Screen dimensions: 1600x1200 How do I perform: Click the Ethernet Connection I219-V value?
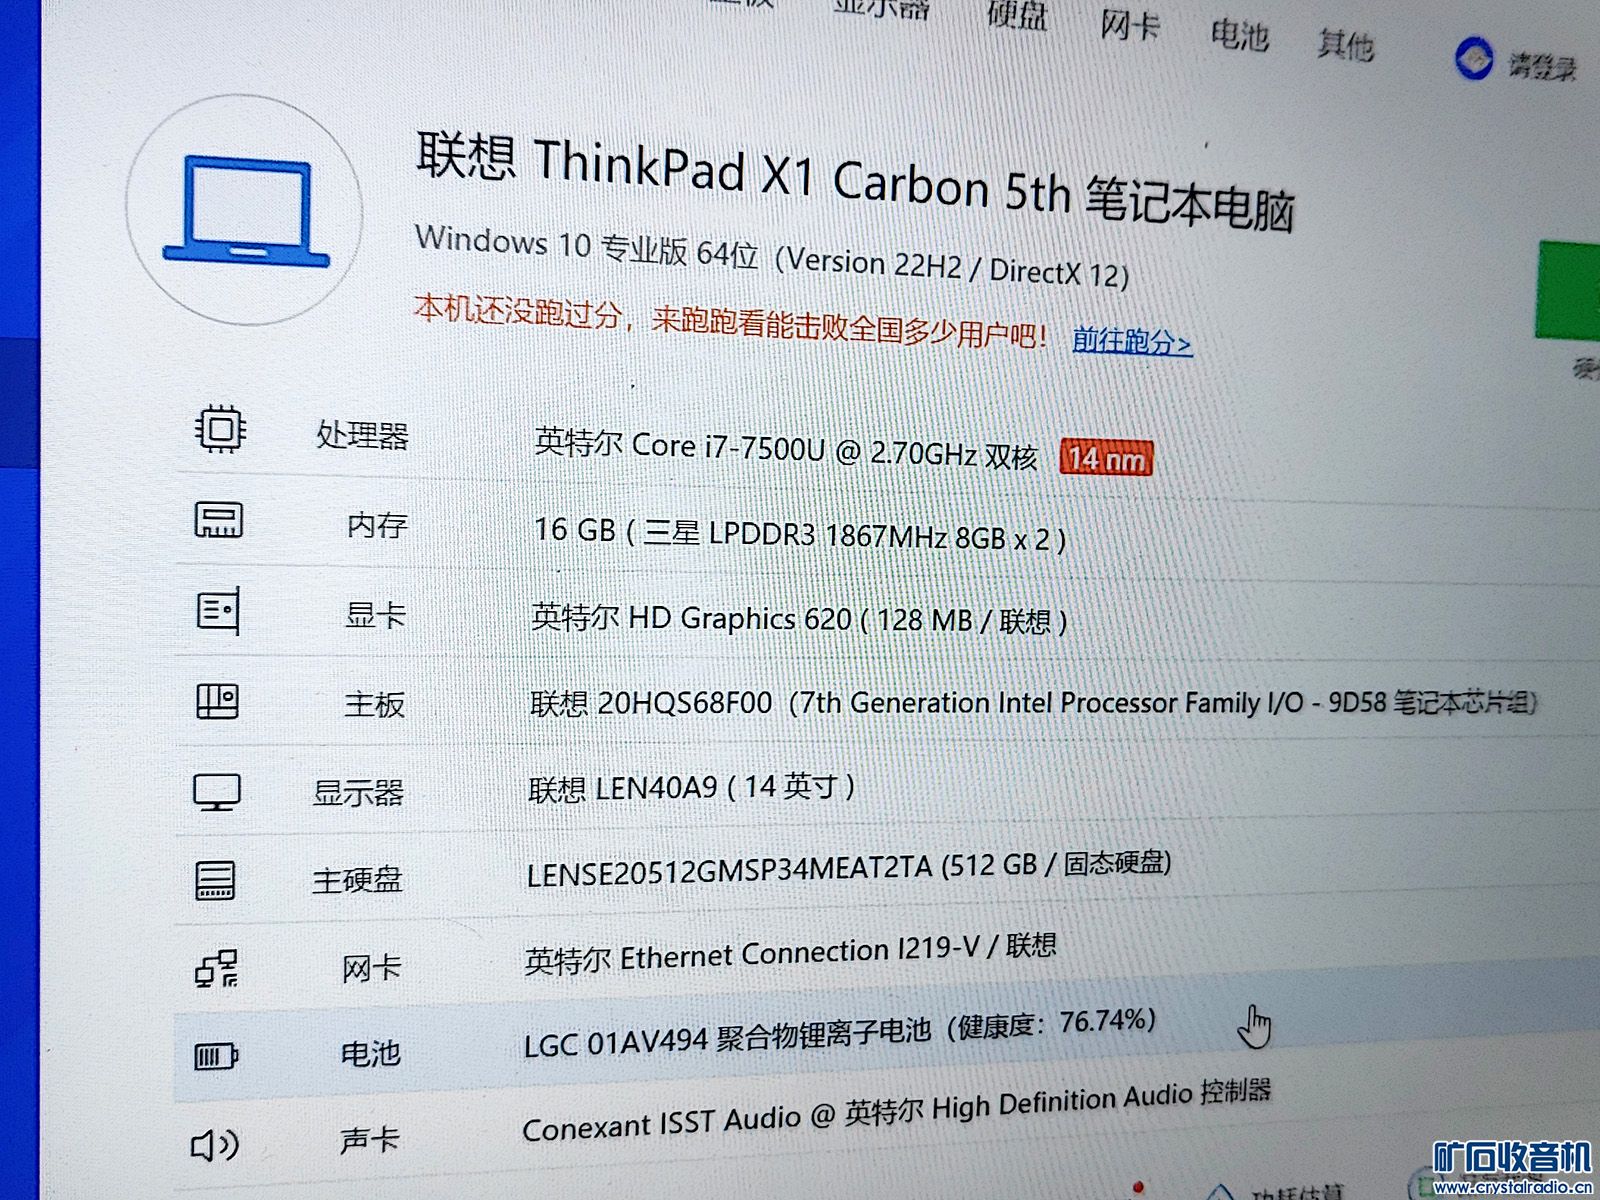790,952
